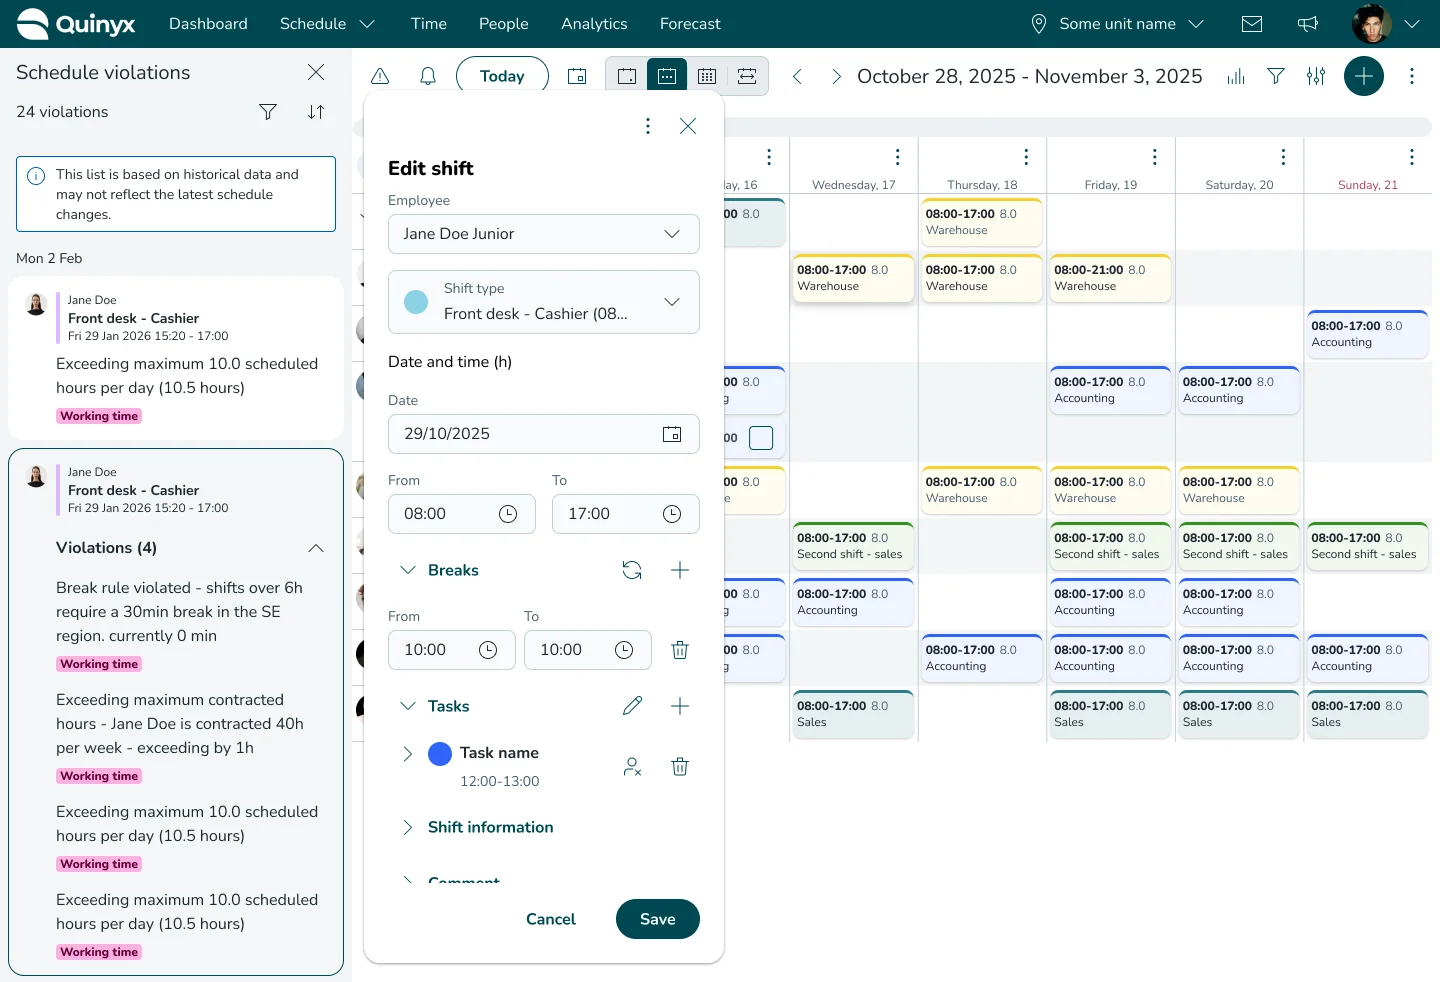The image size is (1440, 982).
Task: Switch to the custom range view icon
Action: point(747,76)
